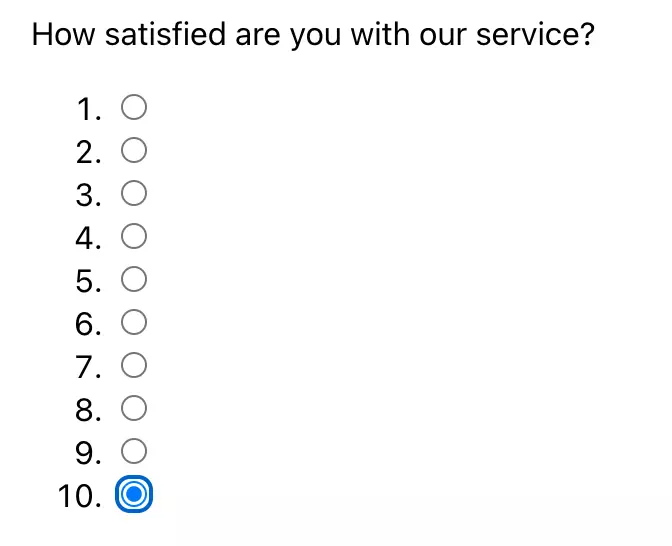Click the list number label "7."
This screenshot has height=546, width=672.
[89, 367]
